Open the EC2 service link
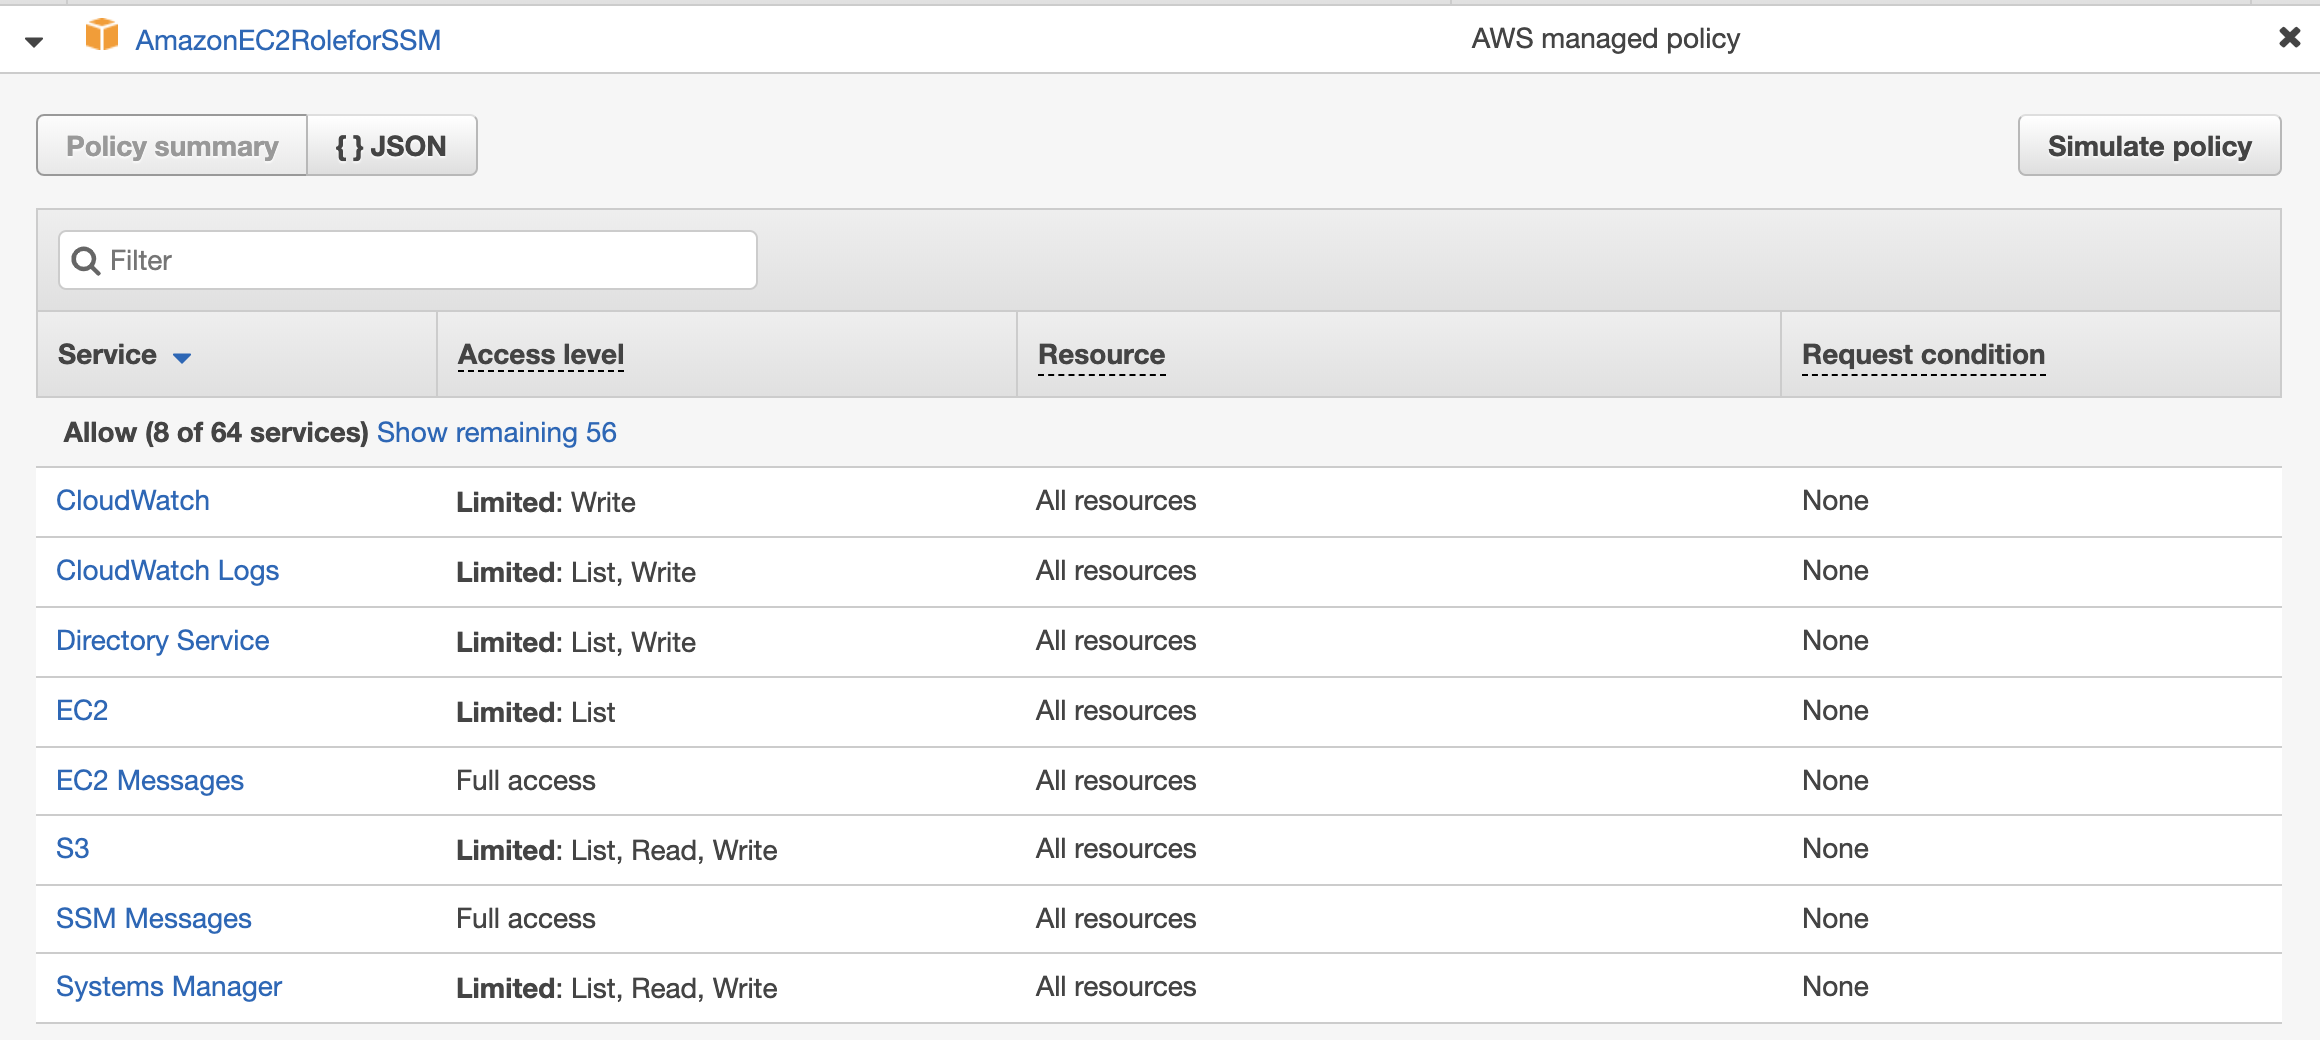Image resolution: width=2320 pixels, height=1040 pixels. coord(82,711)
